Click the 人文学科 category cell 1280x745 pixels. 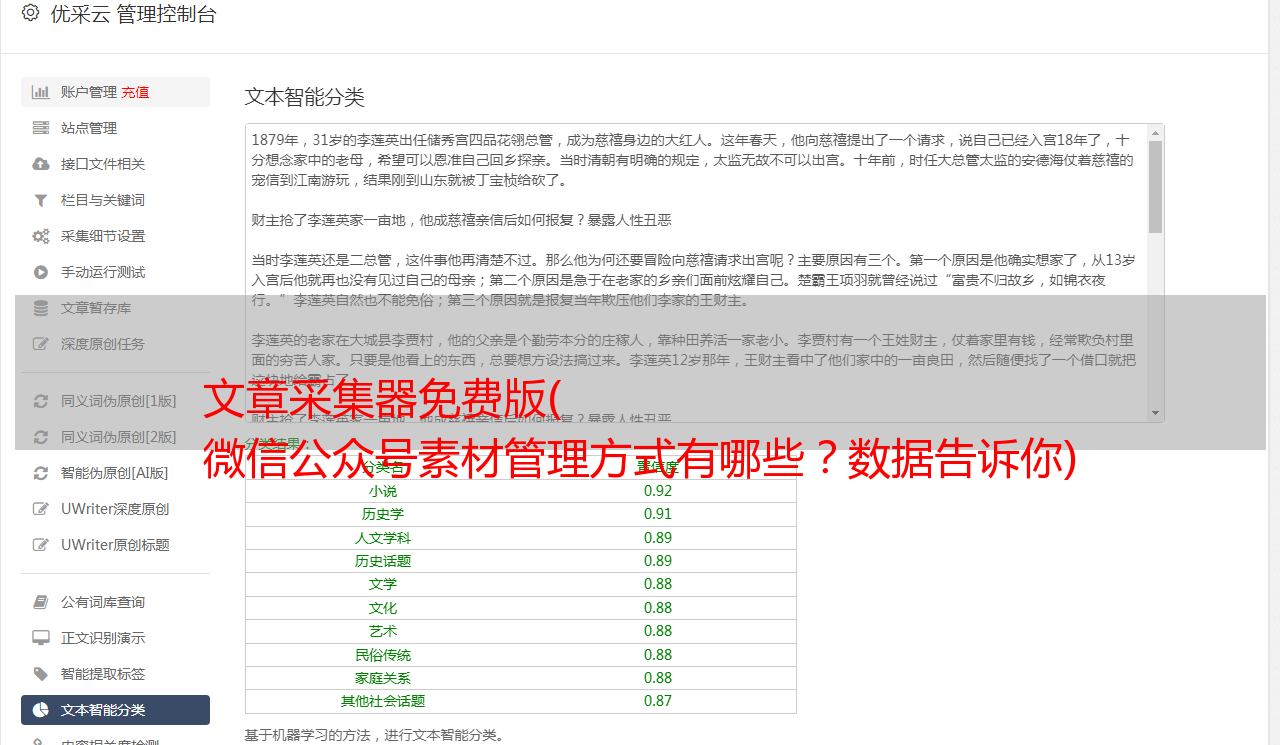[x=383, y=538]
